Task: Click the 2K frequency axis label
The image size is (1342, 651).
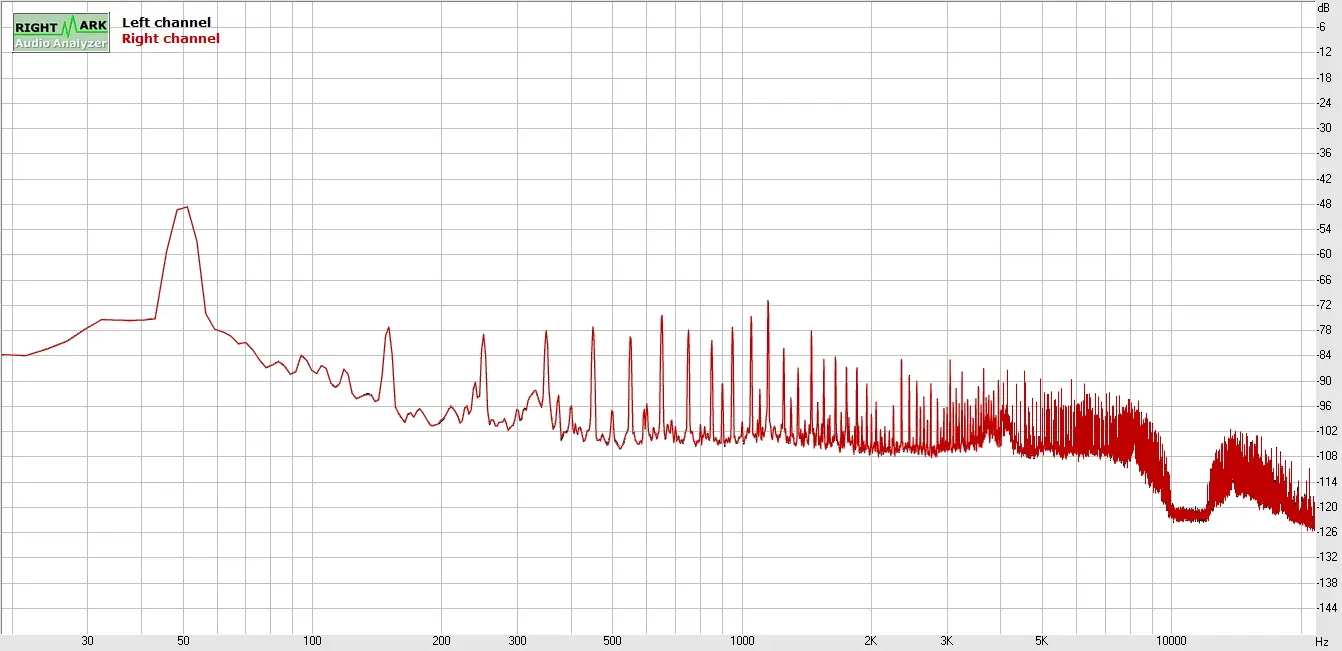Action: 870,641
